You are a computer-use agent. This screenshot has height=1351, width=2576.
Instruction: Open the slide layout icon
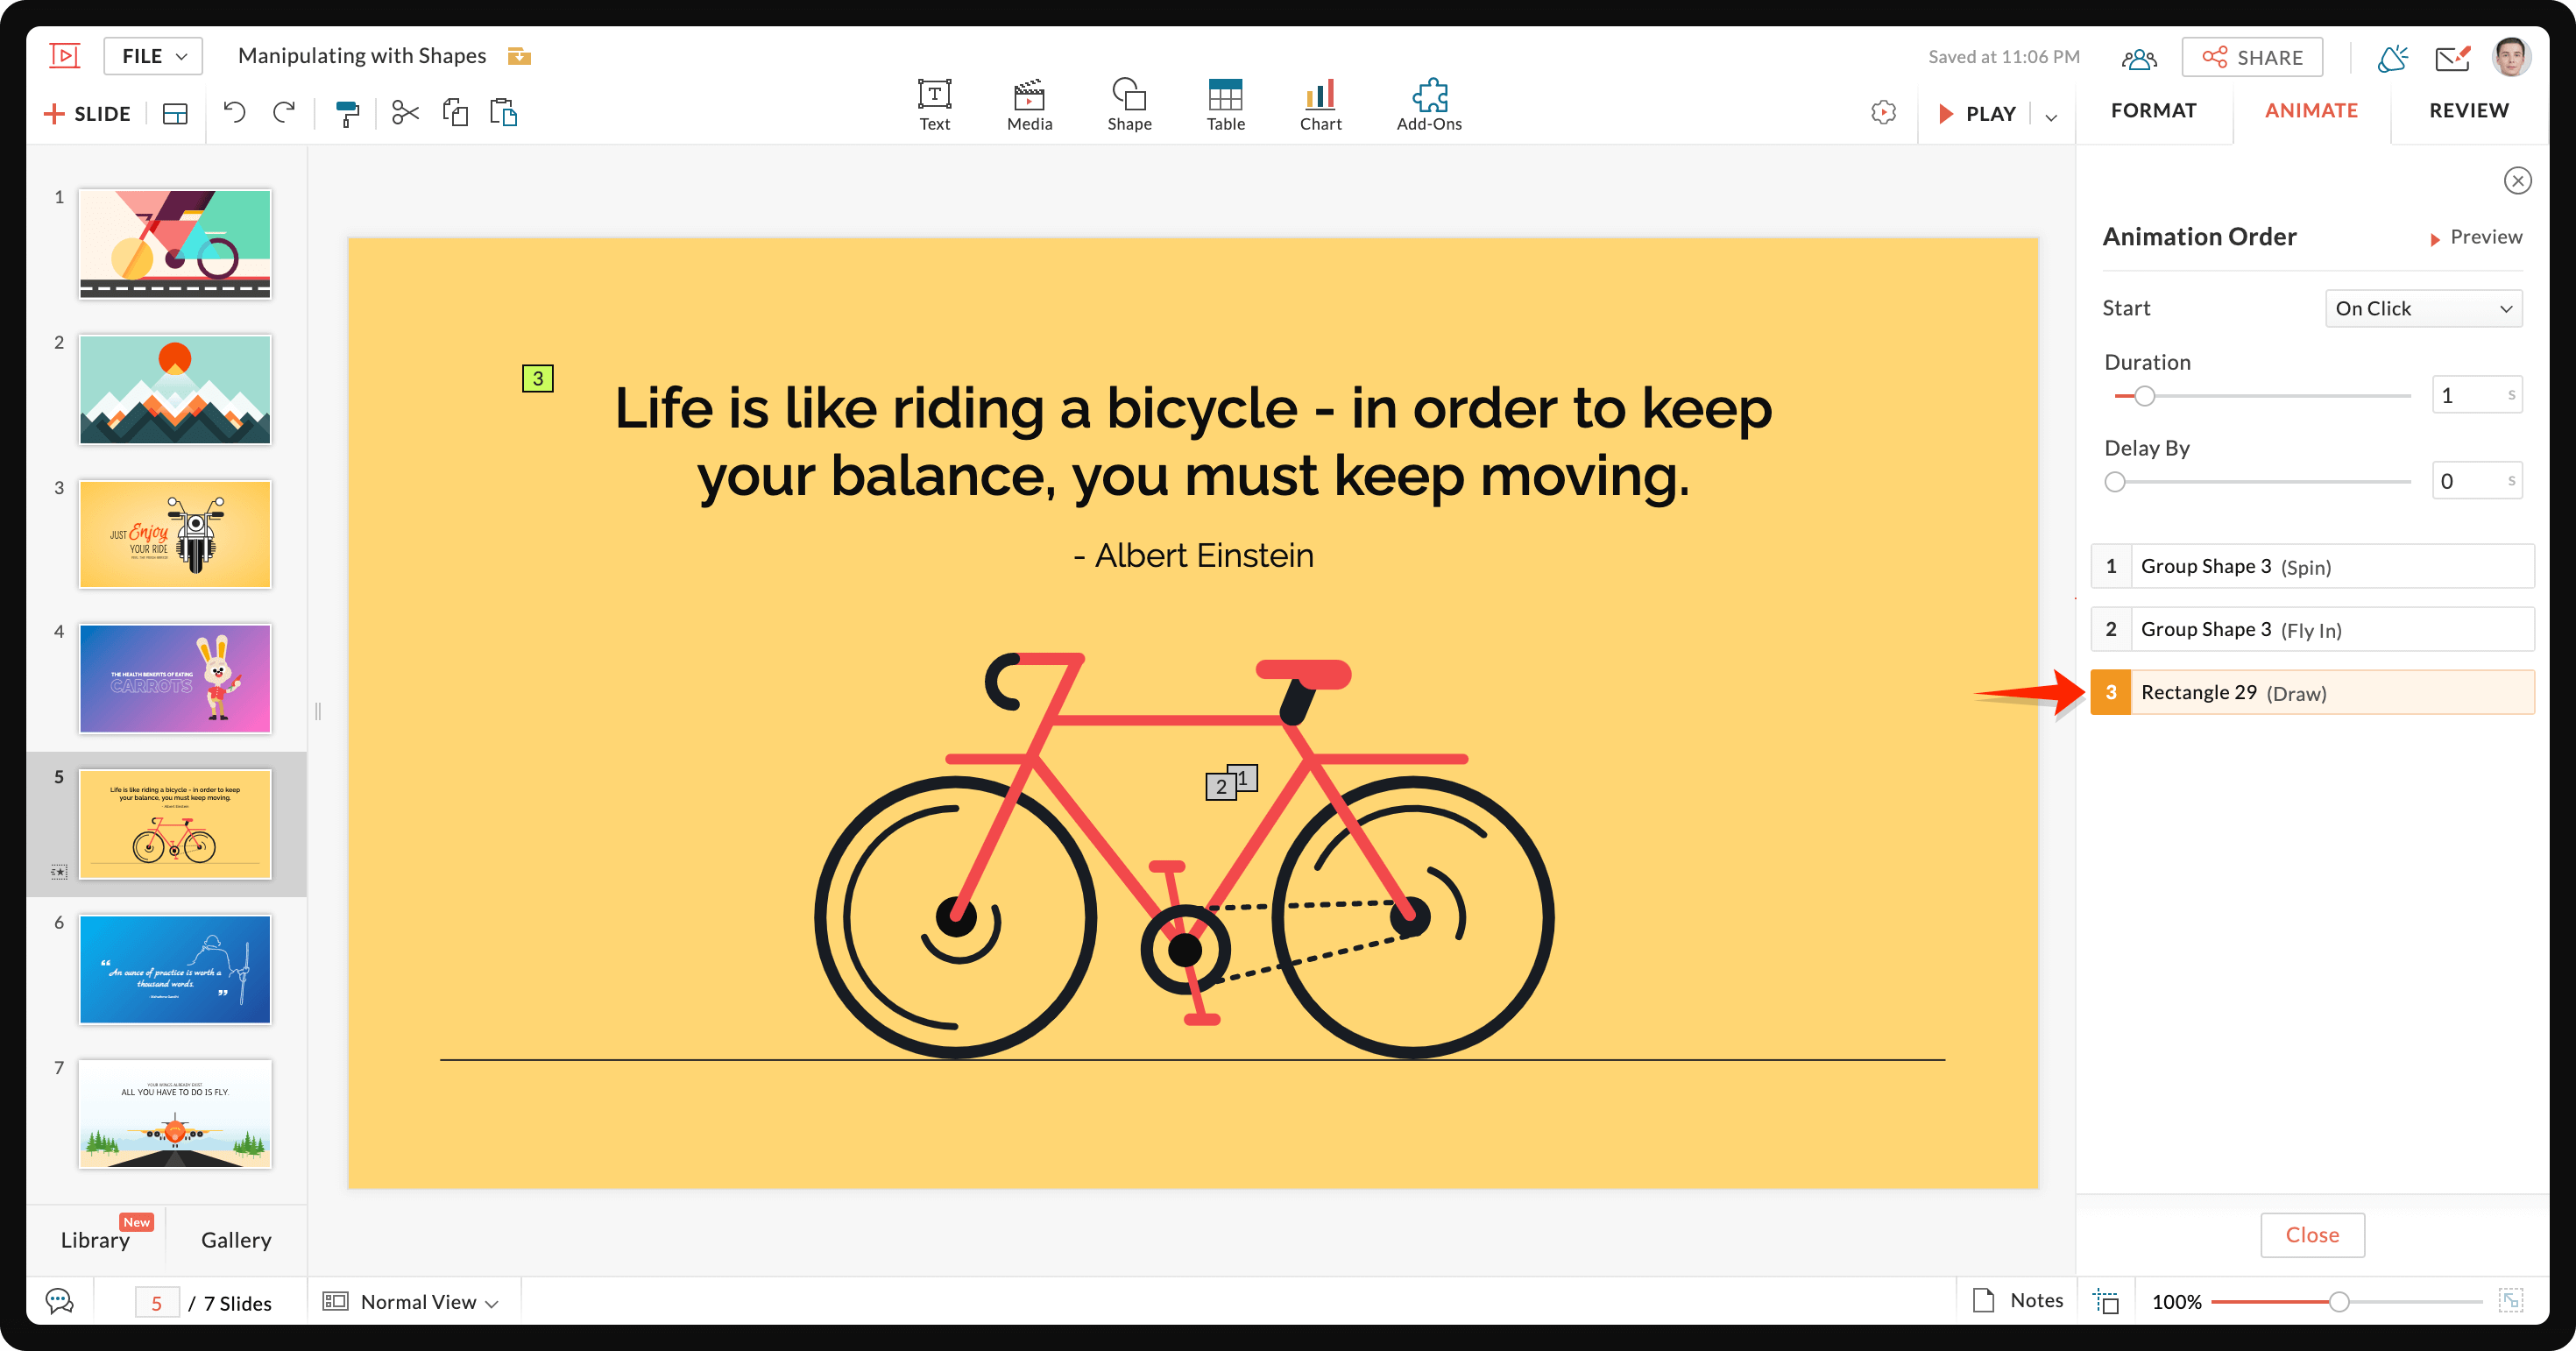pyautogui.click(x=175, y=114)
